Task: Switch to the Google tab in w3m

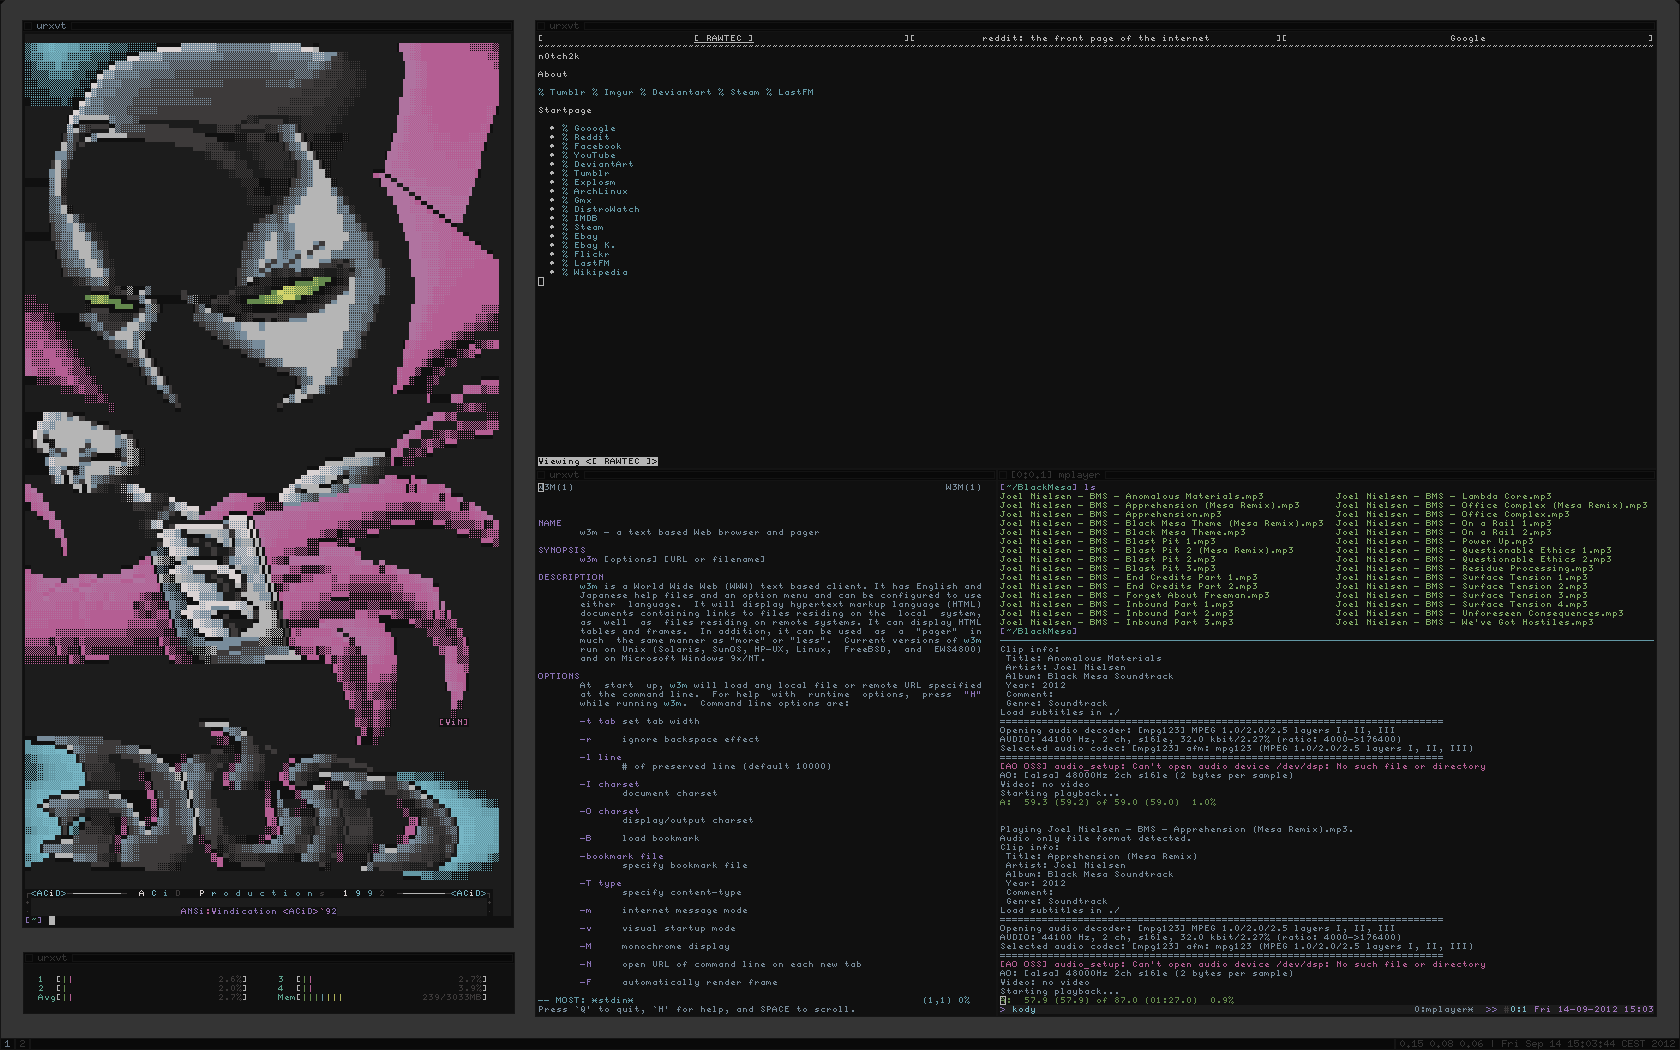Action: 1468,38
